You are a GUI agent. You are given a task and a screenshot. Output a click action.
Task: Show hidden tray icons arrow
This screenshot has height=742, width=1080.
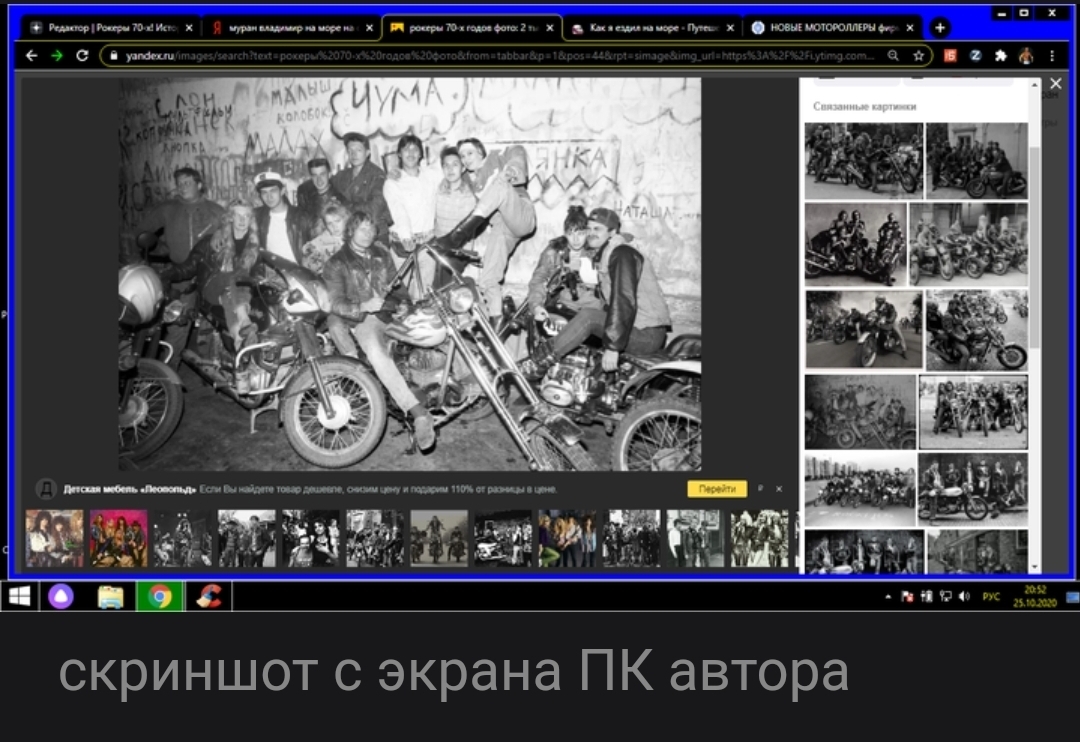[888, 597]
